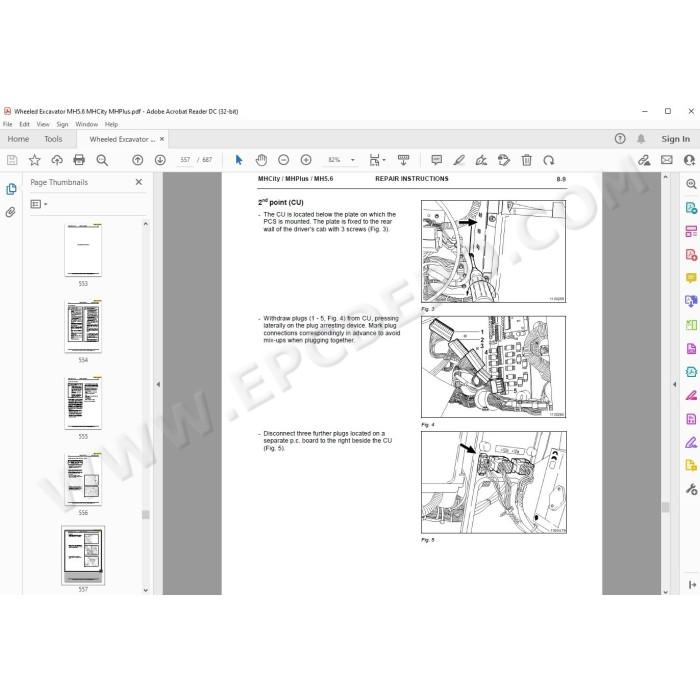Open the Sign menu

62,124
